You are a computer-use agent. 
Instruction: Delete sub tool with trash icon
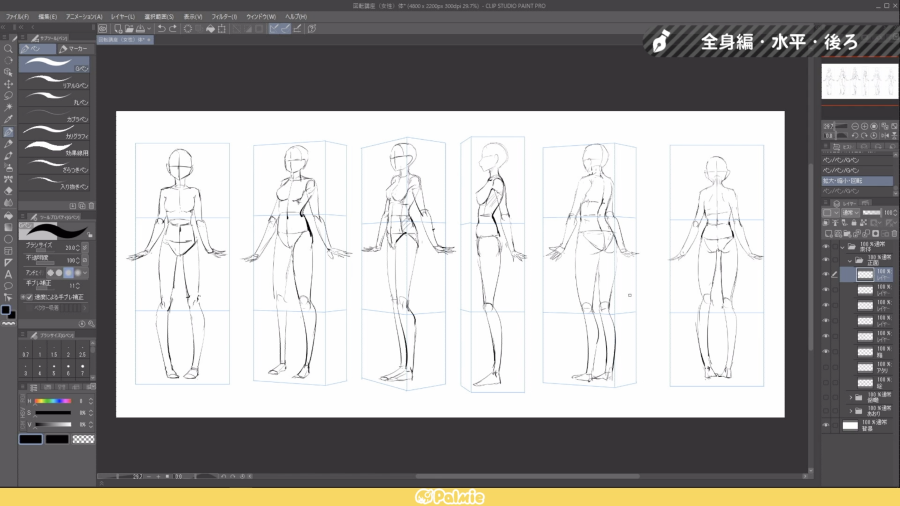click(91, 205)
